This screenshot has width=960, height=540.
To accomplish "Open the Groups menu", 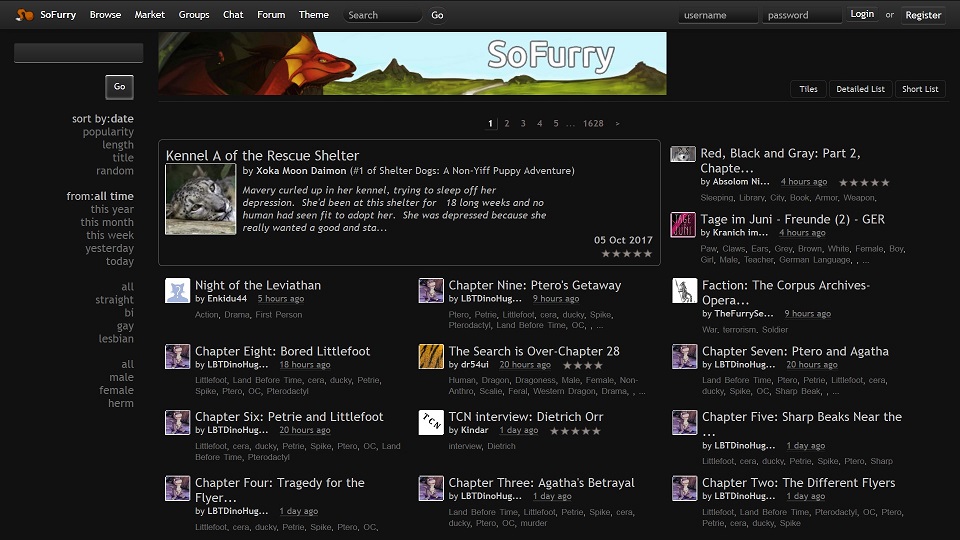I will 193,15.
